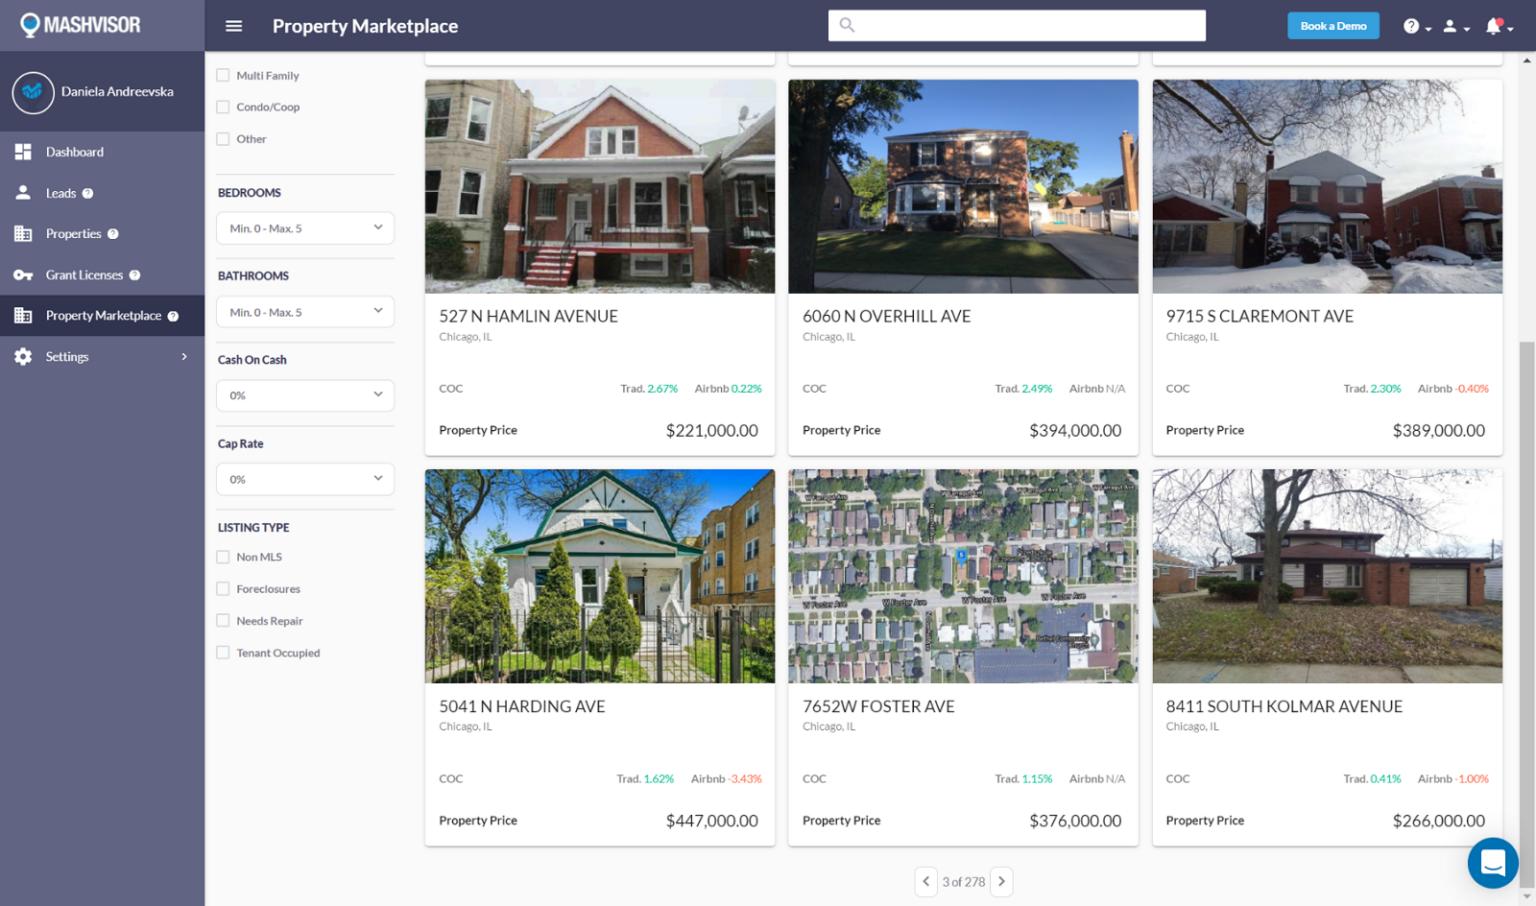Expand the Cap Rate dropdown
This screenshot has height=906, width=1536.
coord(305,478)
